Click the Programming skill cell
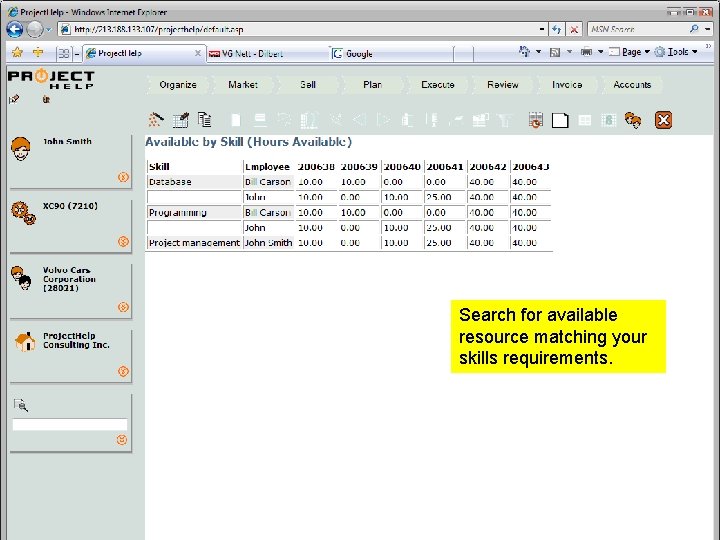720x540 pixels. [x=194, y=213]
